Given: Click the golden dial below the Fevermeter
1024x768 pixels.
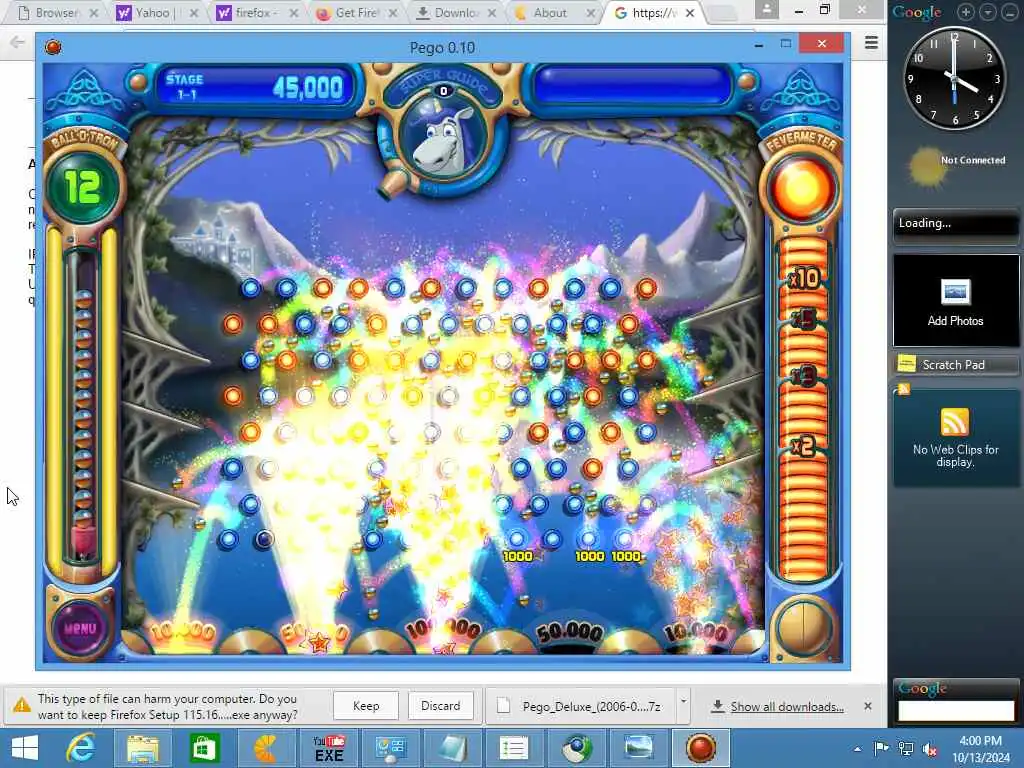Looking at the screenshot, I should click(x=803, y=628).
